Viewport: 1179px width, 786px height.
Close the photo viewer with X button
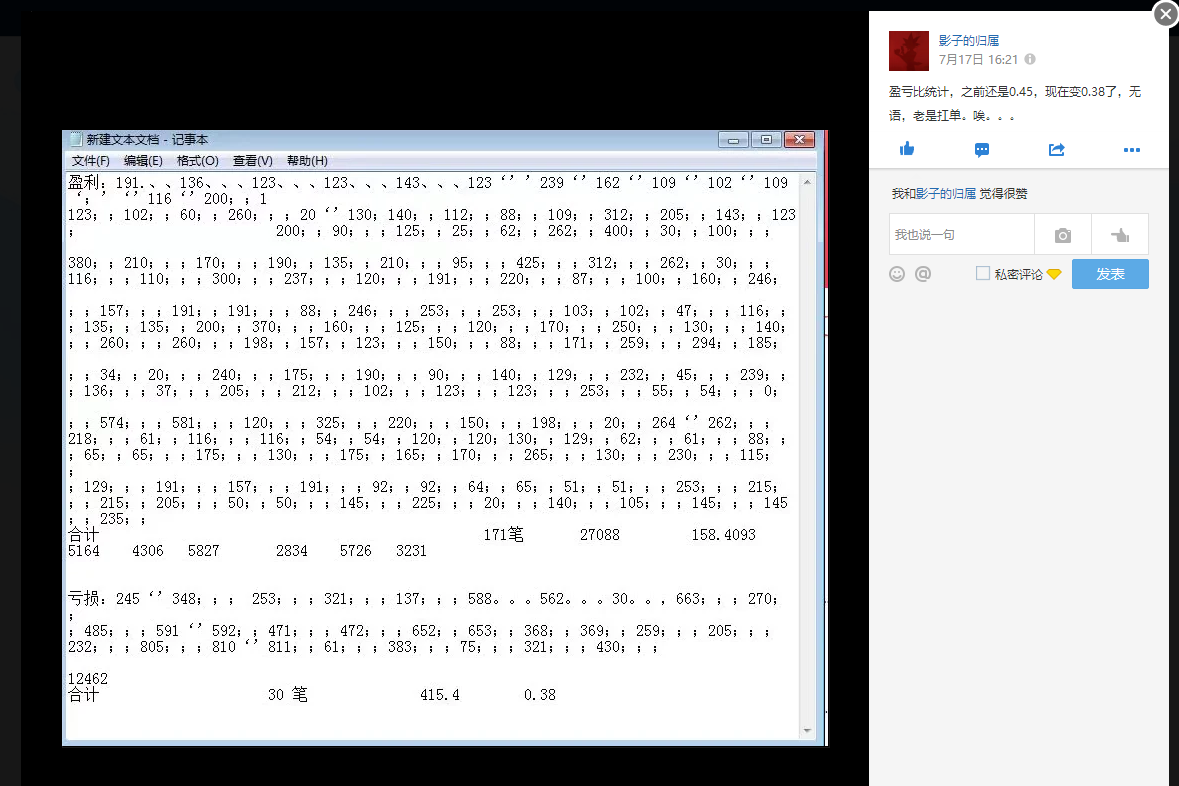point(1165,14)
